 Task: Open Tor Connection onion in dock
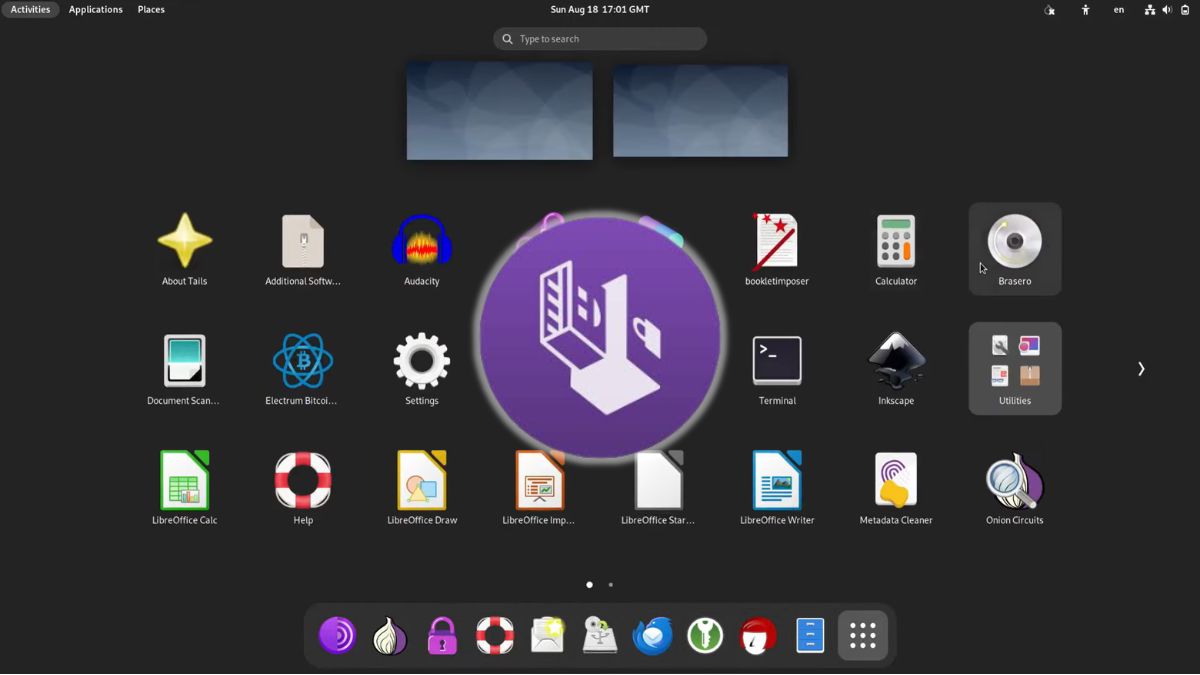tap(390, 635)
